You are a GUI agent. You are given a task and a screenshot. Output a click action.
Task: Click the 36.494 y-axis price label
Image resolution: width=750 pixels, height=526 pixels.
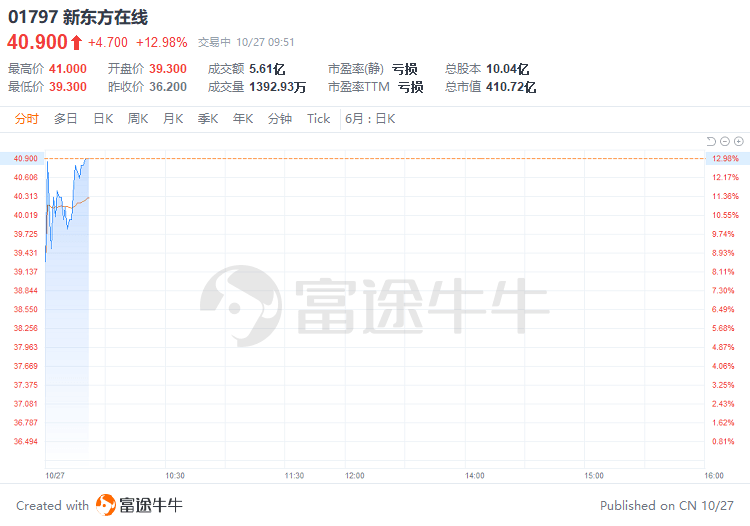[25, 441]
